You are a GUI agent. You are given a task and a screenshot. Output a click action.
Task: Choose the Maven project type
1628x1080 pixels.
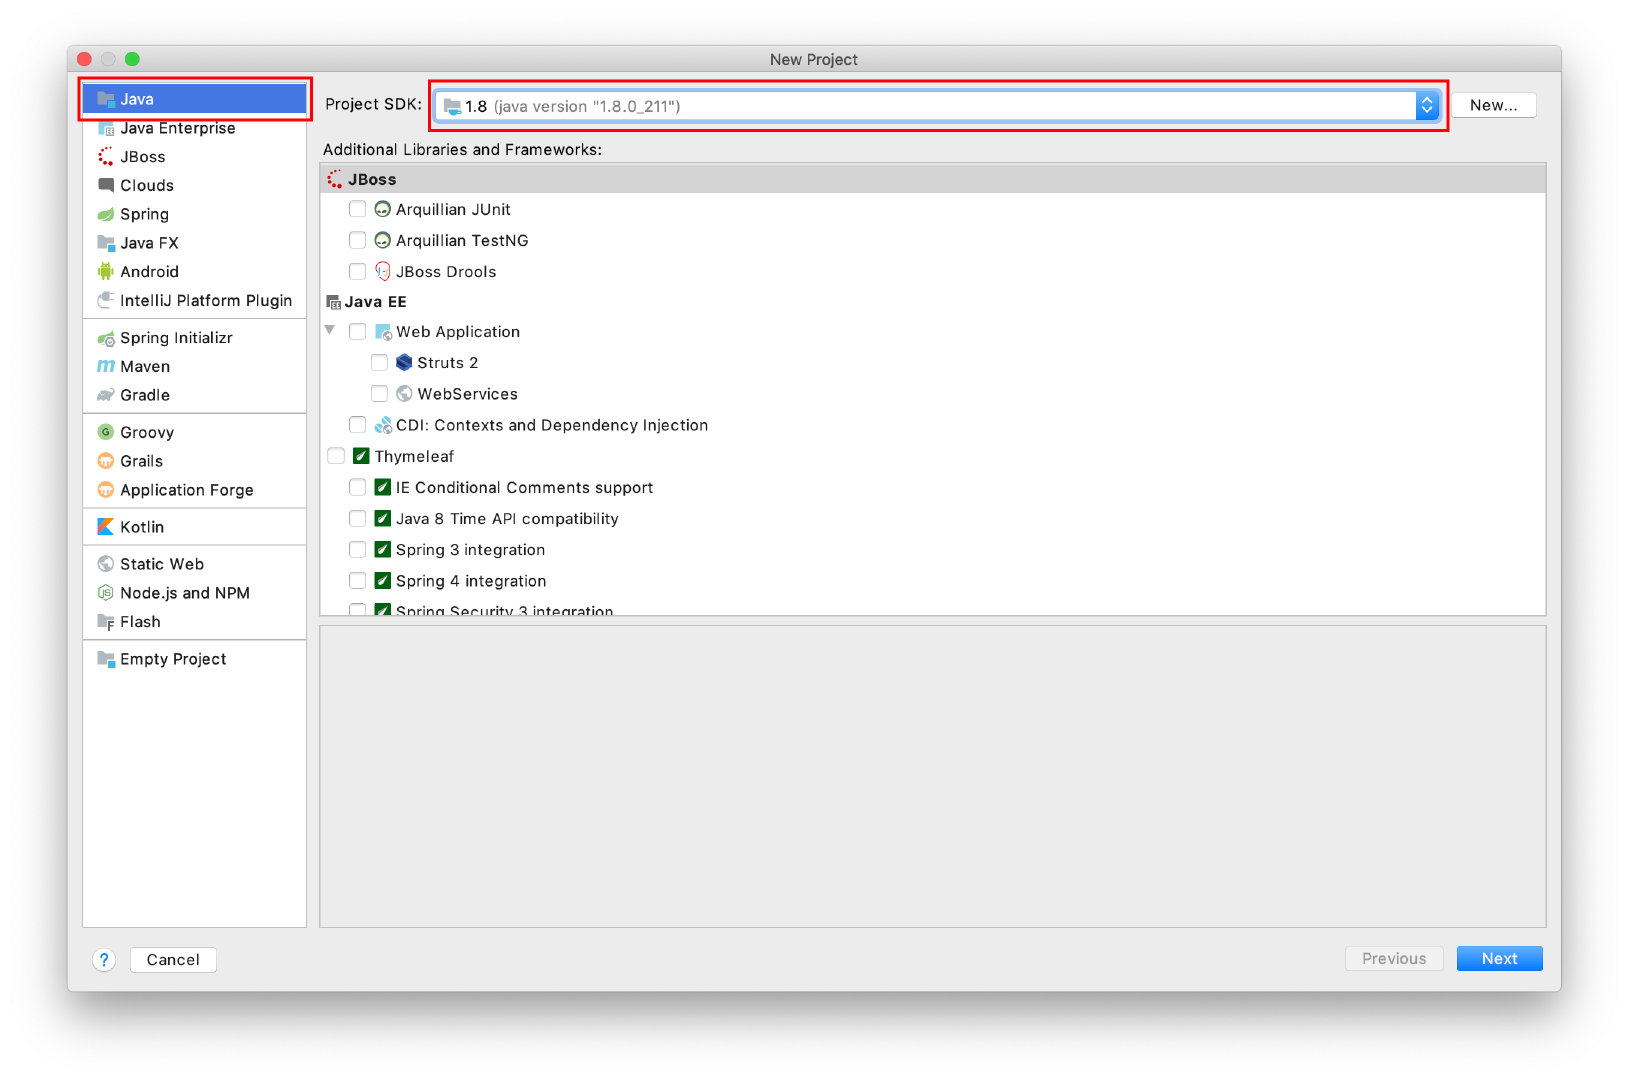[195, 366]
